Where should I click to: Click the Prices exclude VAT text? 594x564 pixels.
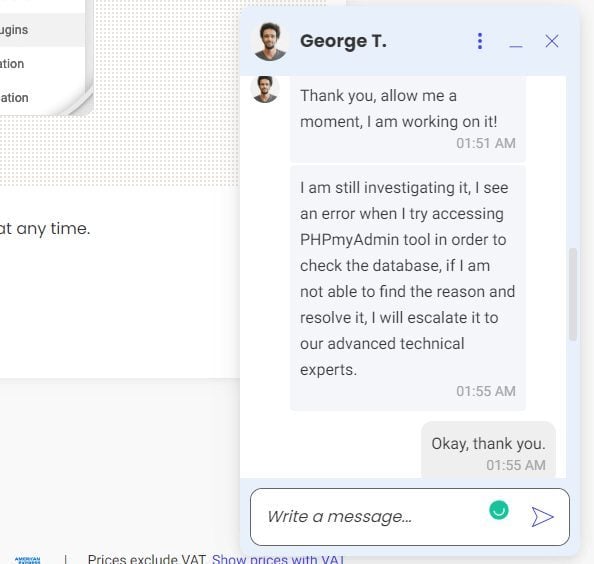[147, 559]
